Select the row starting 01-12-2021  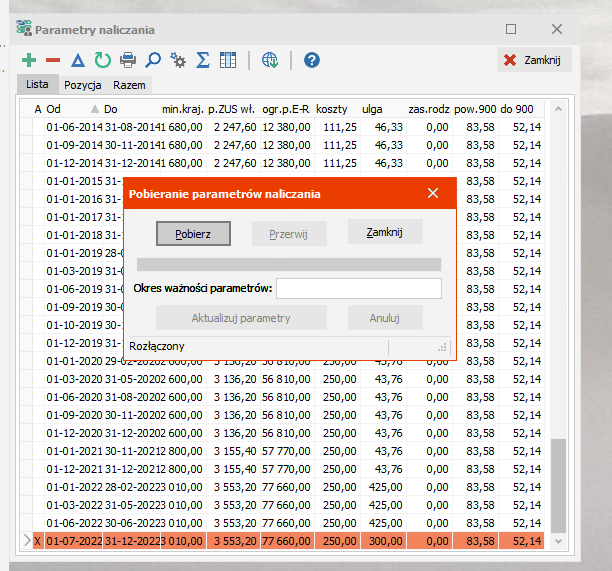(x=283, y=469)
